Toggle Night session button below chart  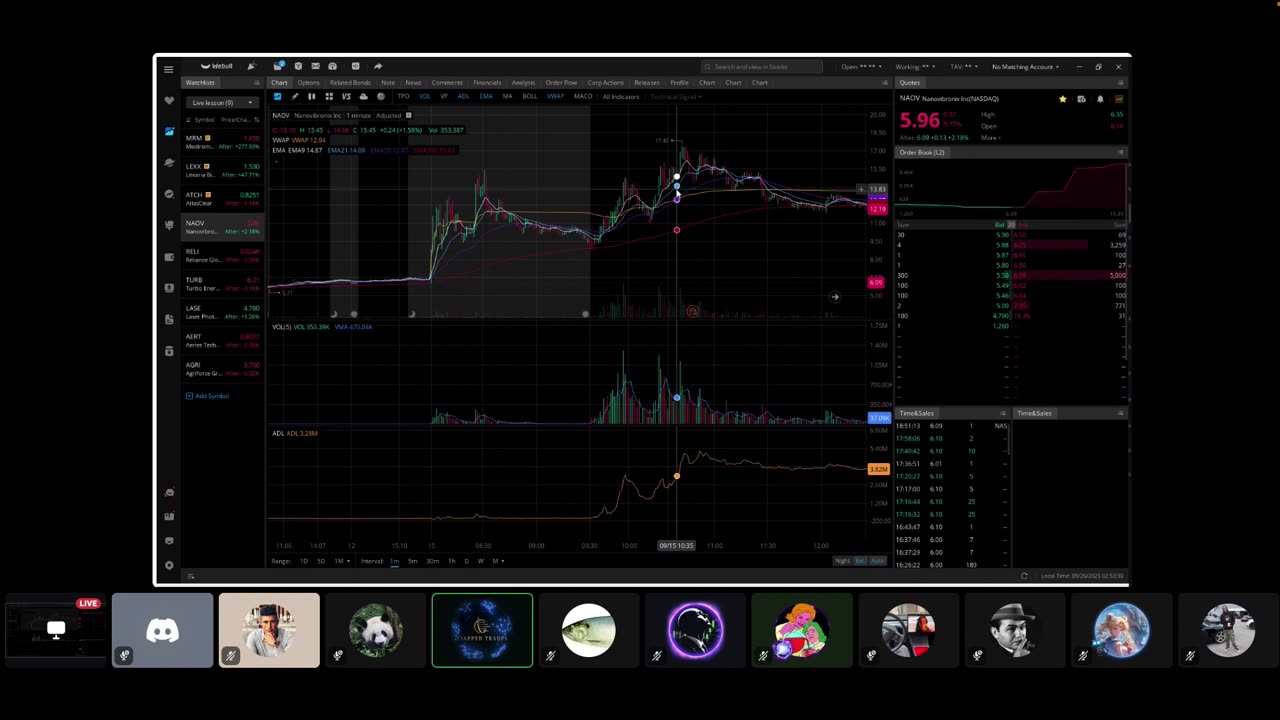pos(842,561)
